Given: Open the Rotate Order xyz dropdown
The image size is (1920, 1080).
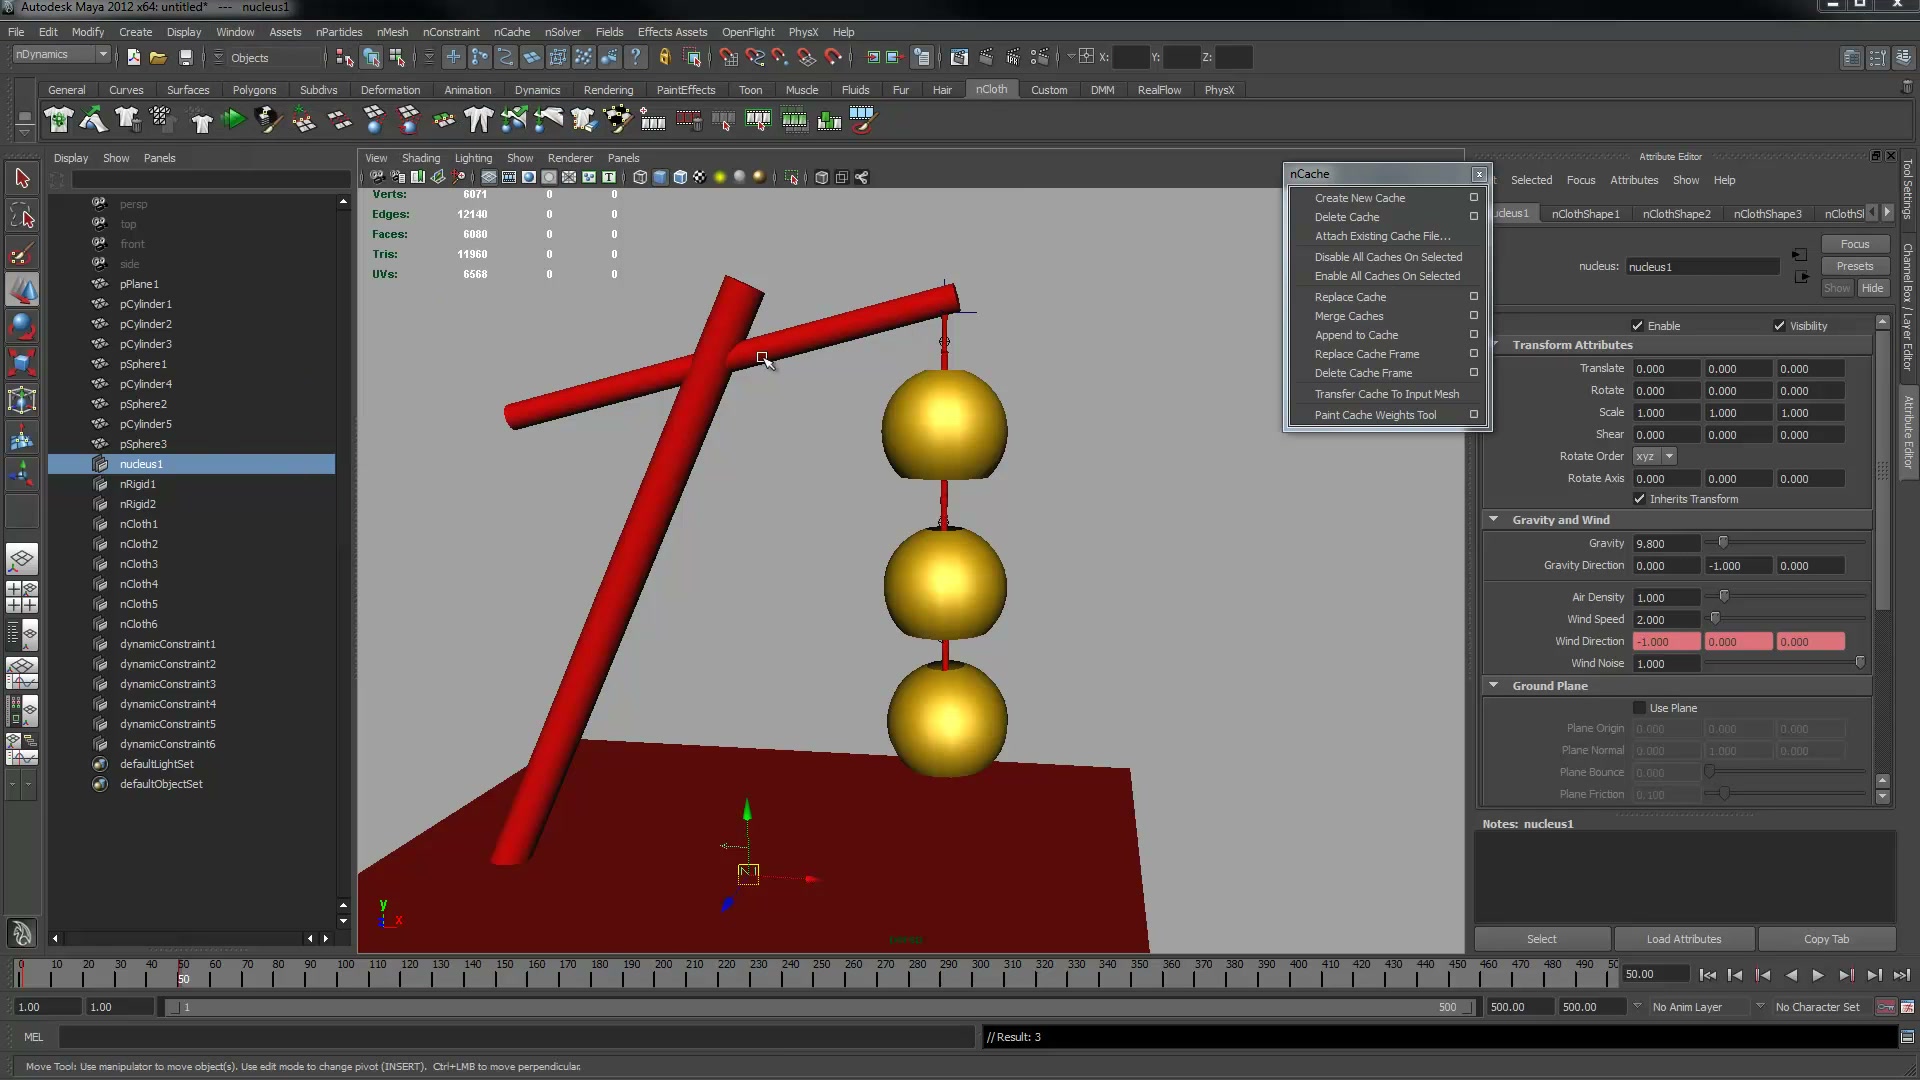Looking at the screenshot, I should 1655,456.
